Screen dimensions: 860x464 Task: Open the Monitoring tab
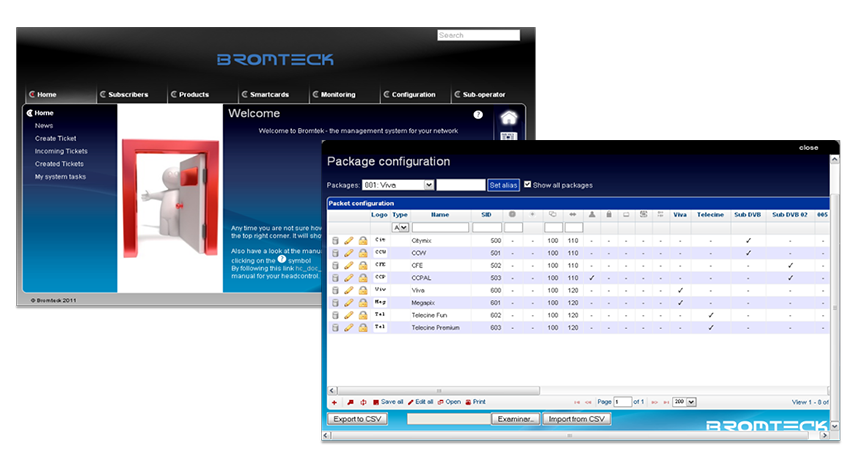(335, 94)
